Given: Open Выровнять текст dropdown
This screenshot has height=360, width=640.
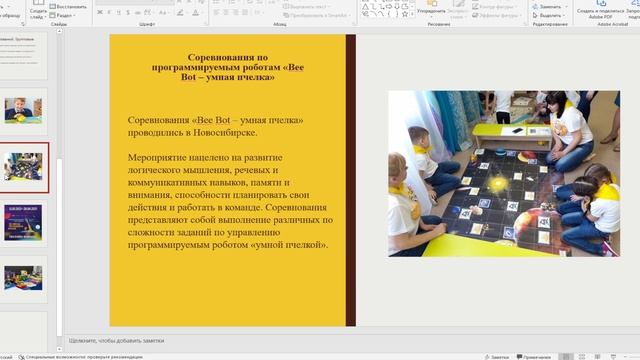Looking at the screenshot, I should [x=307, y=7].
